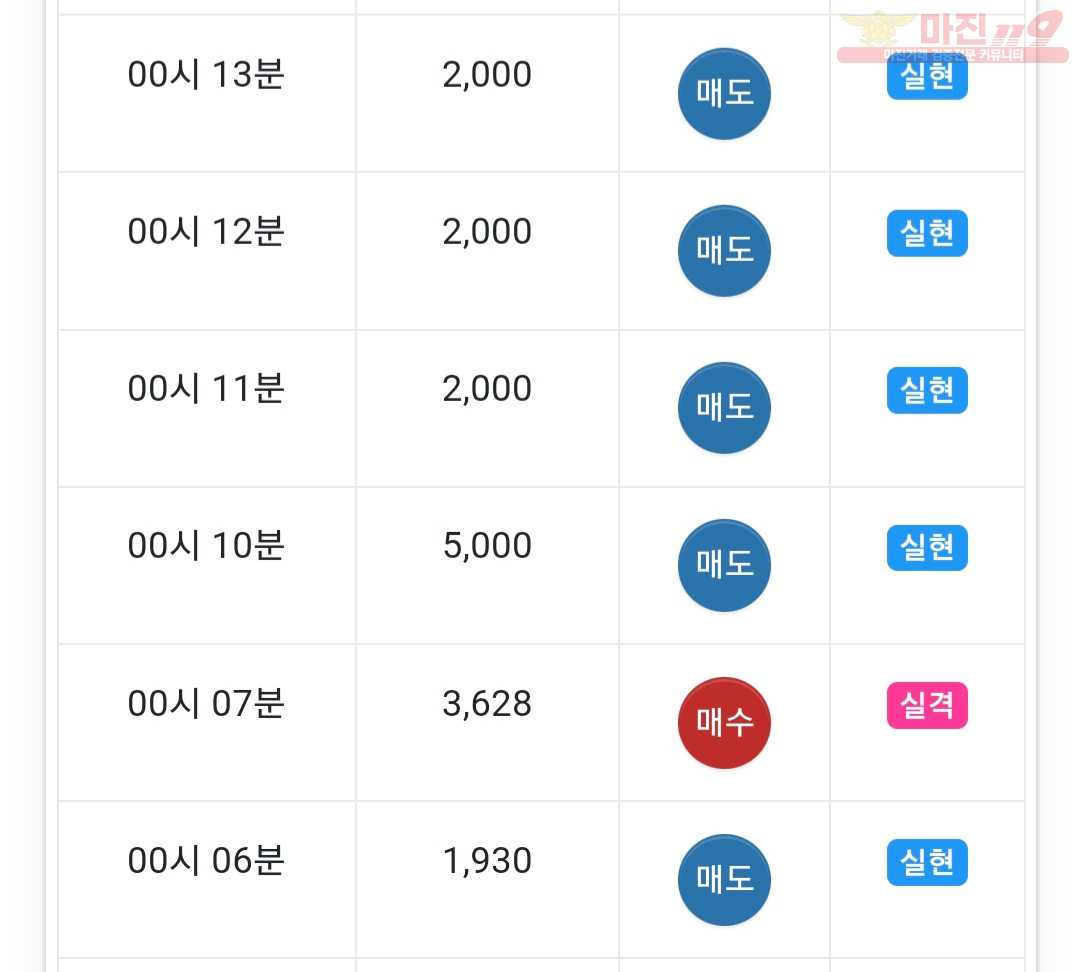
Task: Click the 5,000 amount cell
Action: coord(487,566)
